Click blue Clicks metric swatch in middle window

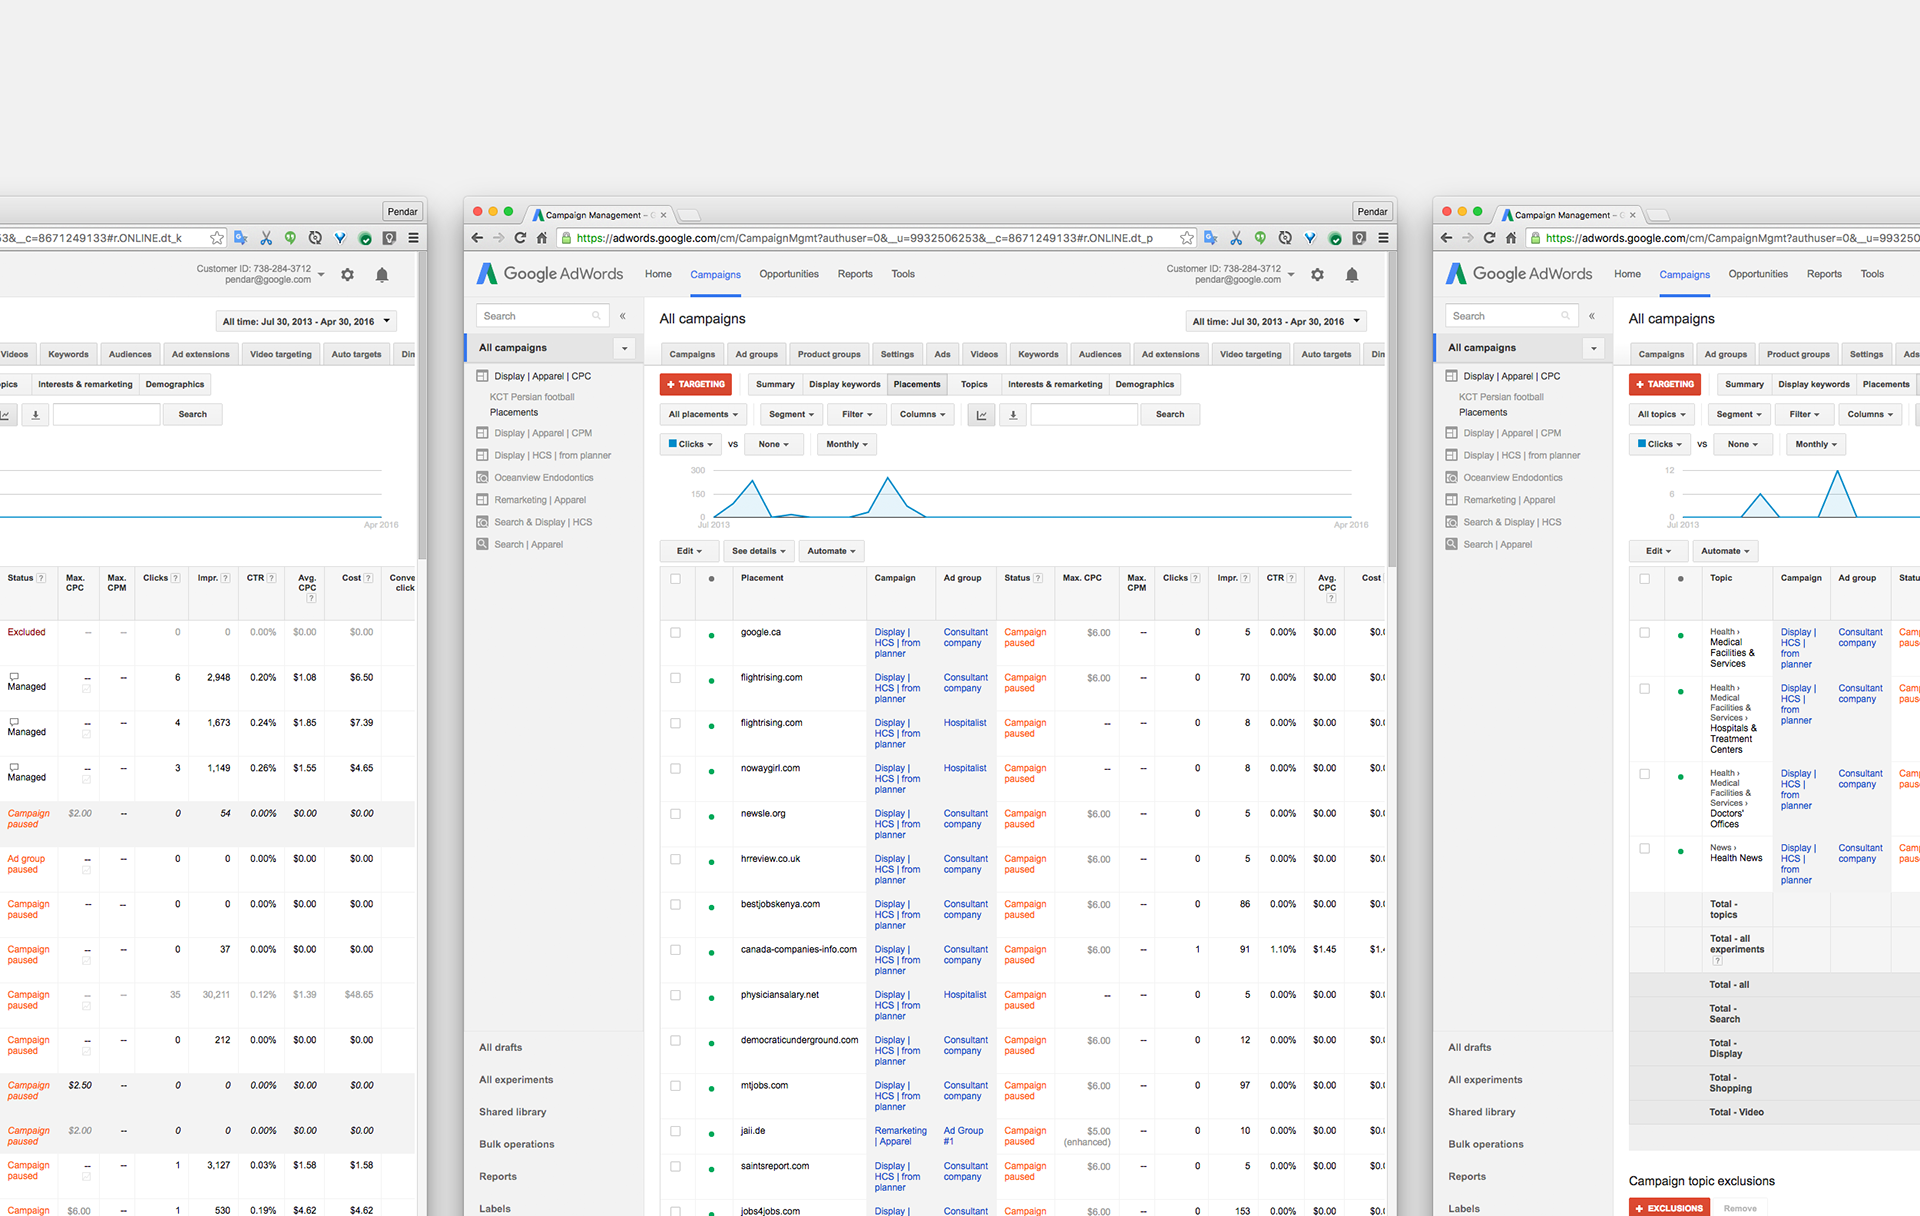[673, 444]
